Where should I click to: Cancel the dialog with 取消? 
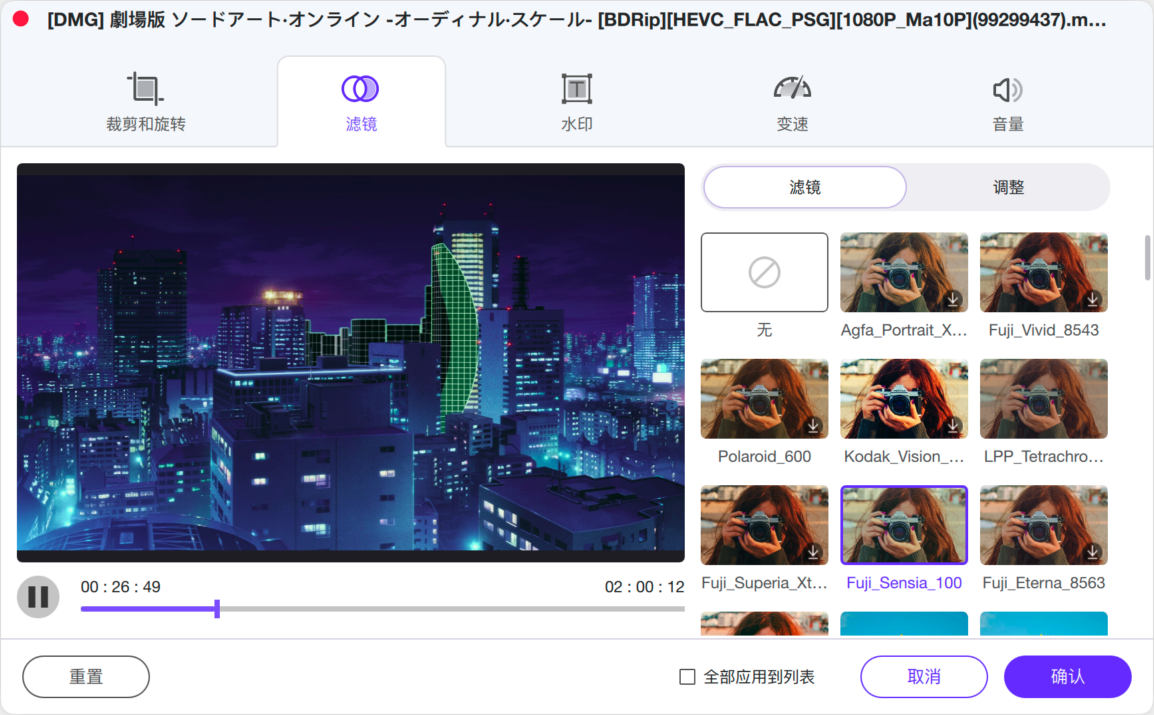(x=924, y=677)
